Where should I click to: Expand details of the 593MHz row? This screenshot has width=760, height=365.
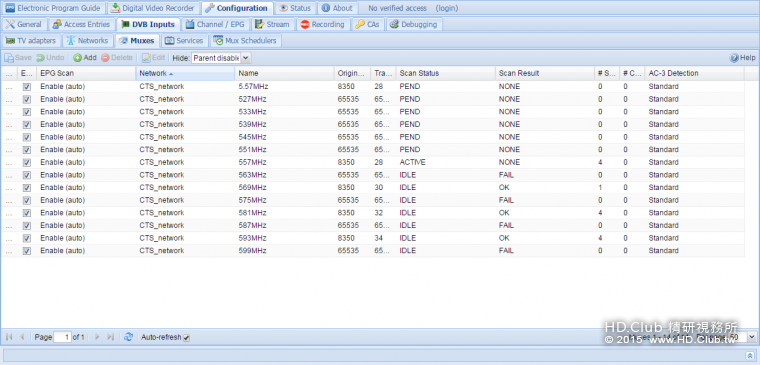9,238
